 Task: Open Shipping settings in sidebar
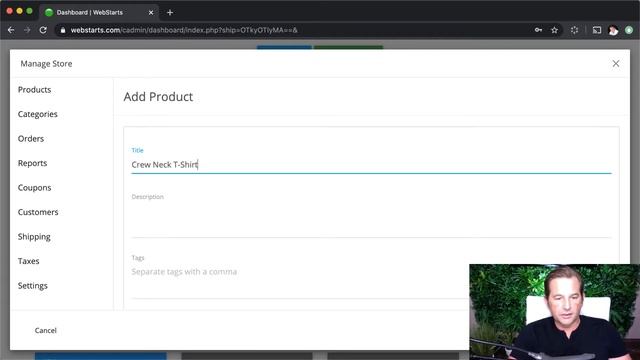point(34,237)
